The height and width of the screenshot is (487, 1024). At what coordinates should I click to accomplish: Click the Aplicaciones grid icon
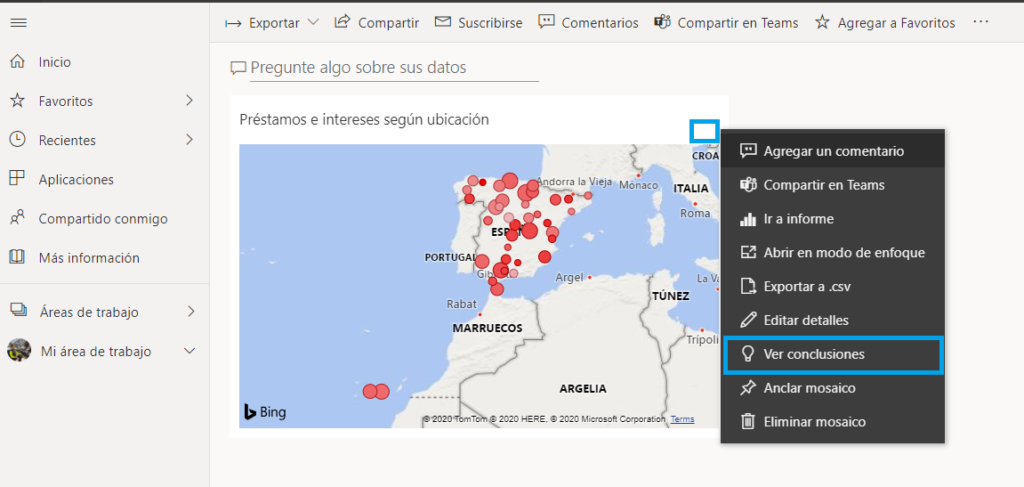[18, 179]
